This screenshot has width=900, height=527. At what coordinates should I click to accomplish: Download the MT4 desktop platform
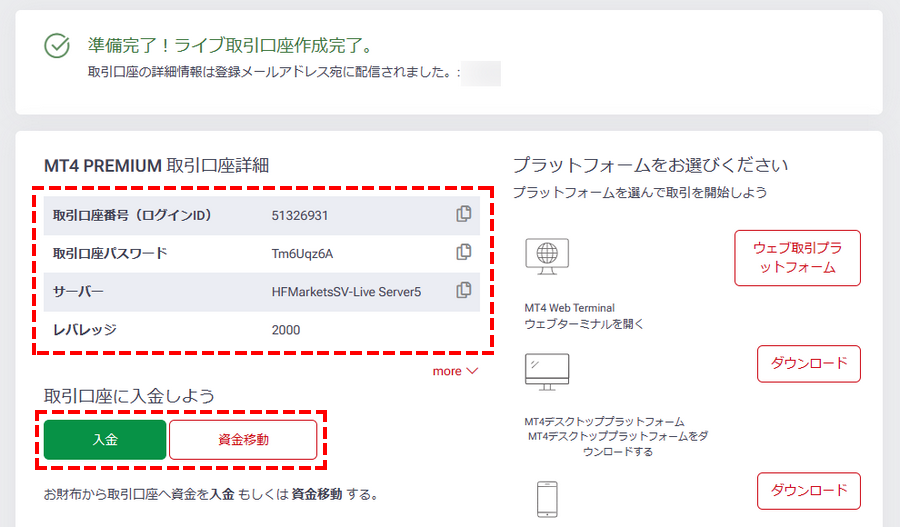[809, 363]
